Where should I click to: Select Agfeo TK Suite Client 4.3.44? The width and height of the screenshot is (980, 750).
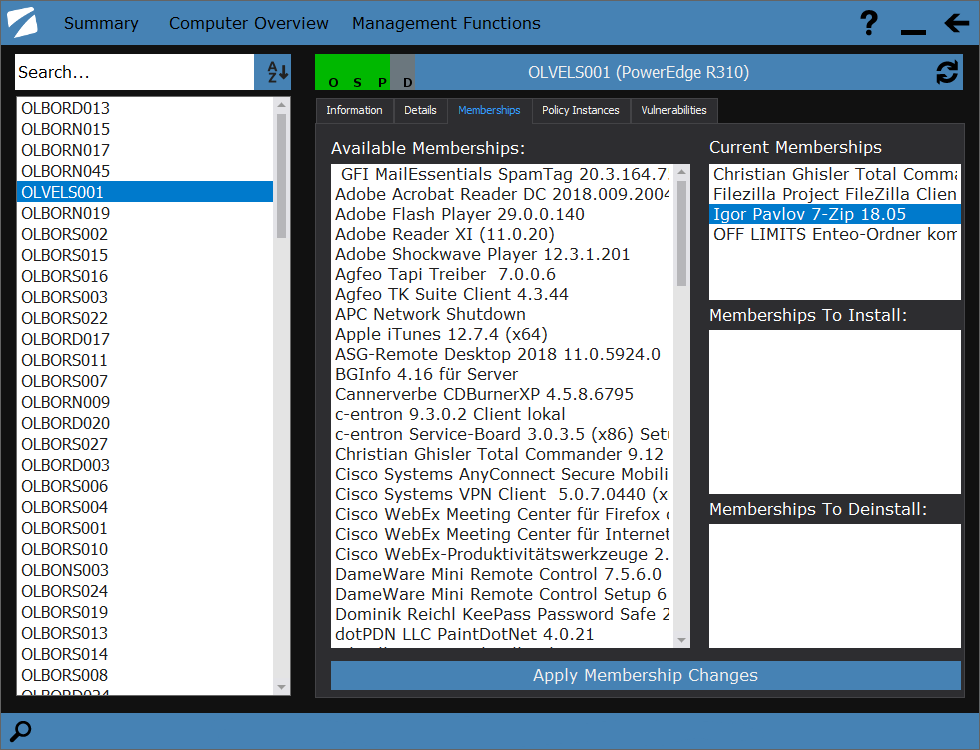tap(502, 294)
